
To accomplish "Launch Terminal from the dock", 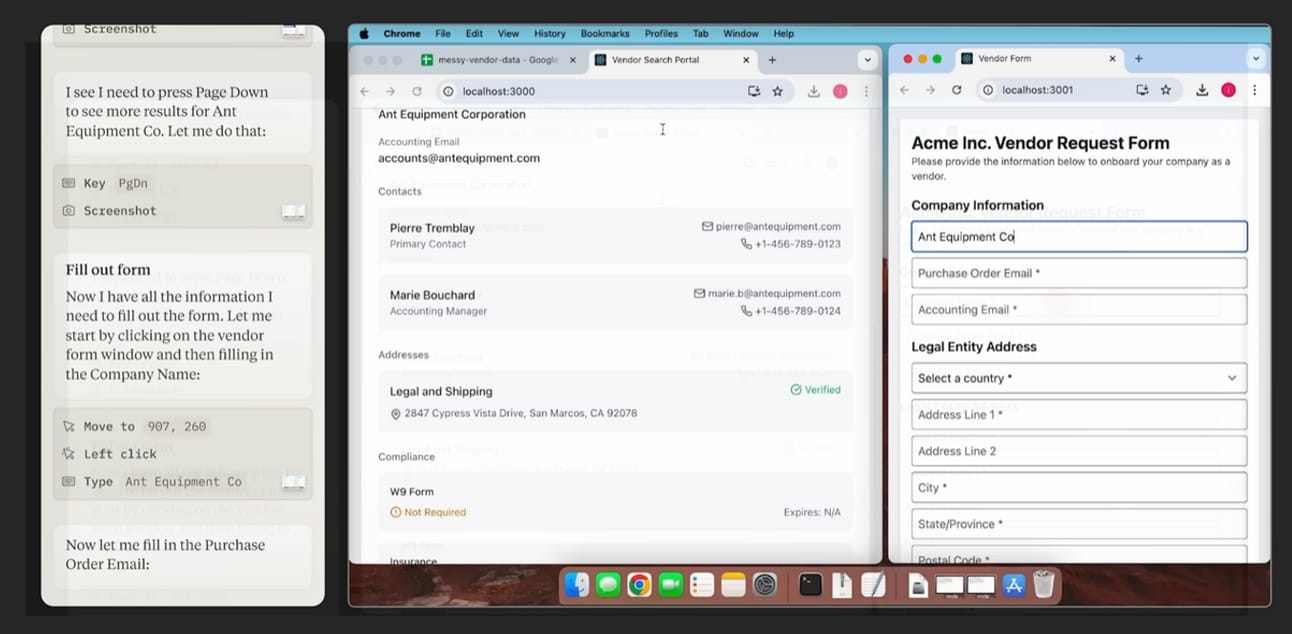I will [811, 585].
